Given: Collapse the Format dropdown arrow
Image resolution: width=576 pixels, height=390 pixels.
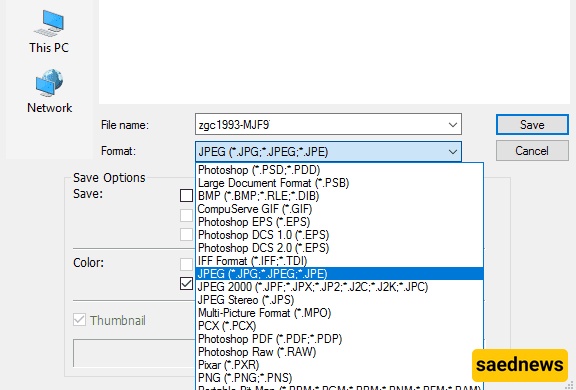Looking at the screenshot, I should (453, 152).
